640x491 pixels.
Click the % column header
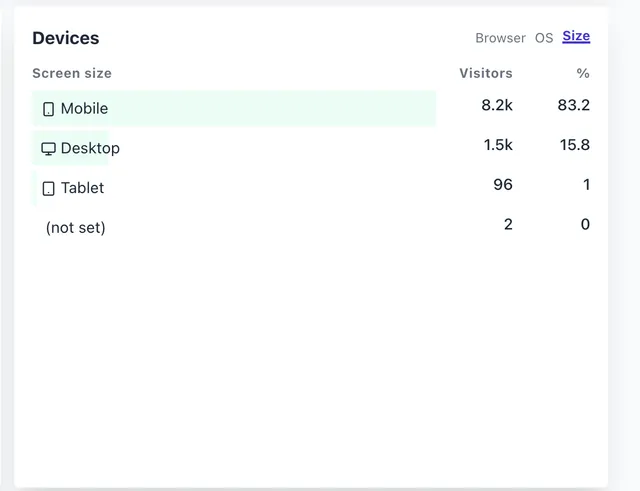583,73
